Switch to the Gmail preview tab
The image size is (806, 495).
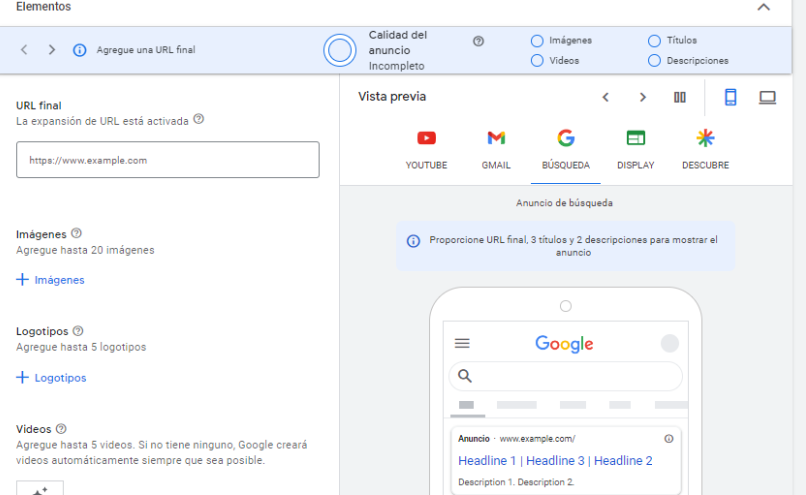[x=496, y=149]
